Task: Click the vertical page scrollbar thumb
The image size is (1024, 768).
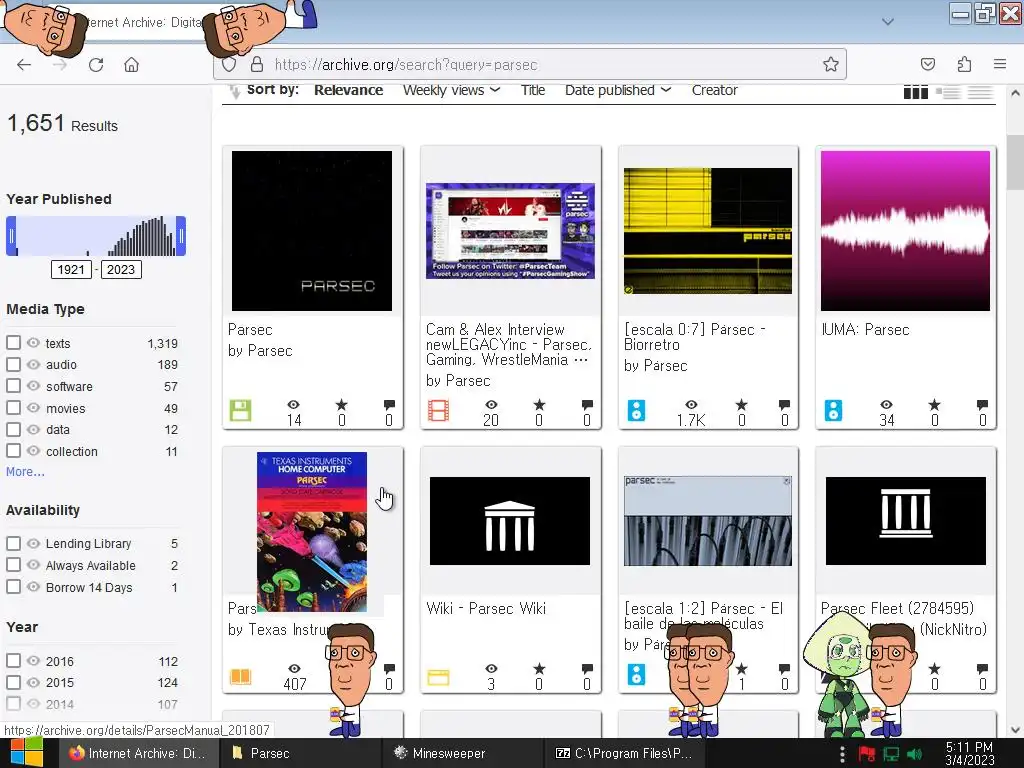Action: tap(1015, 161)
